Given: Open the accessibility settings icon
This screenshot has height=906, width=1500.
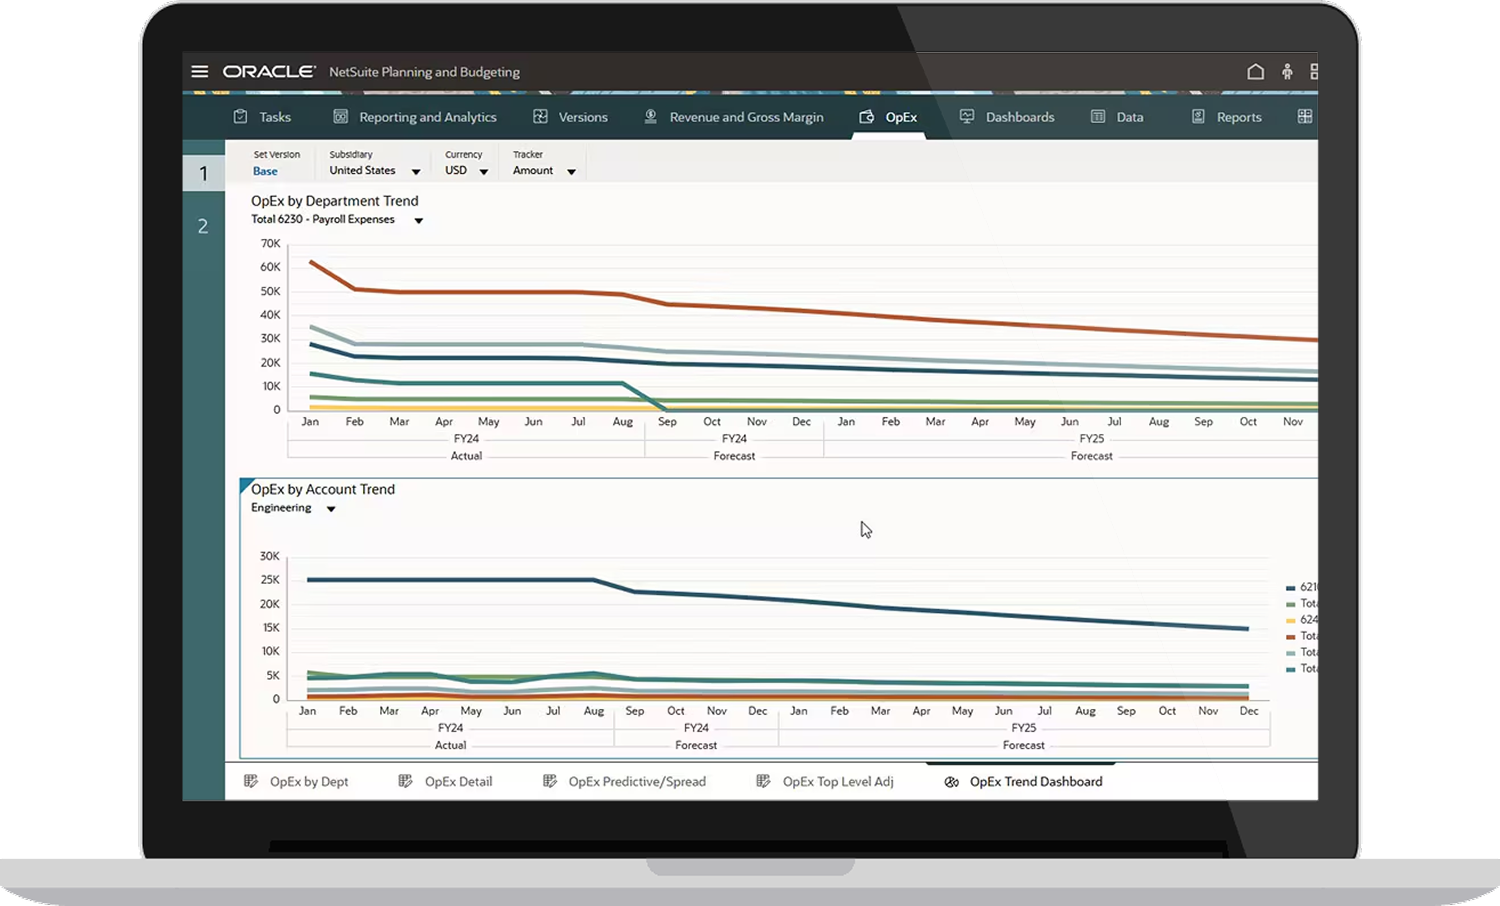Looking at the screenshot, I should point(1287,72).
